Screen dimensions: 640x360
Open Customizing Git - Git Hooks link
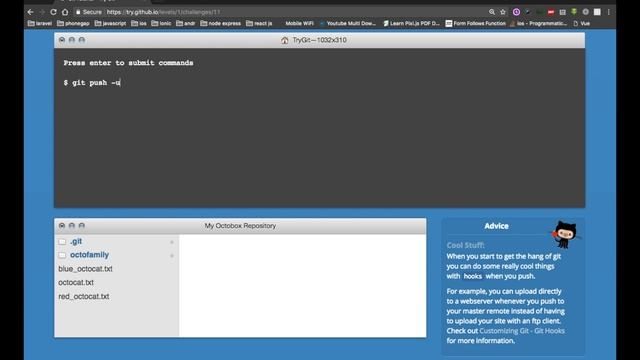(522, 331)
